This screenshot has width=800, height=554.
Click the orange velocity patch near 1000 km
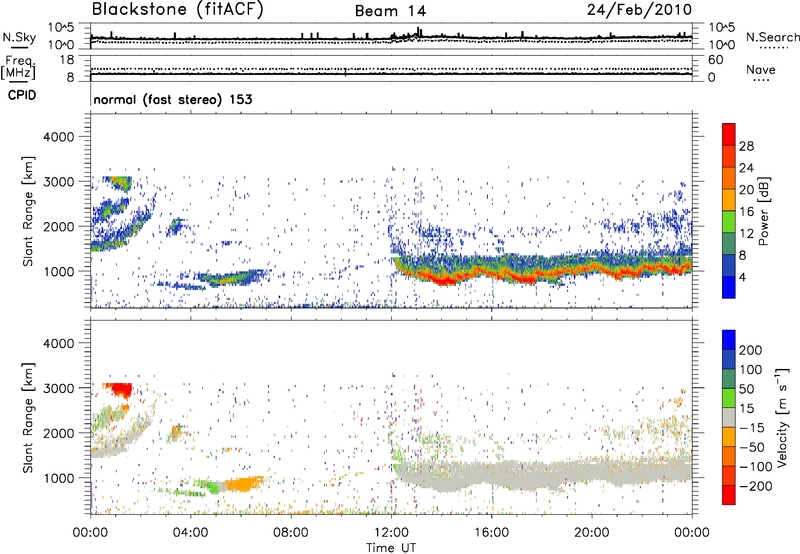point(244,484)
